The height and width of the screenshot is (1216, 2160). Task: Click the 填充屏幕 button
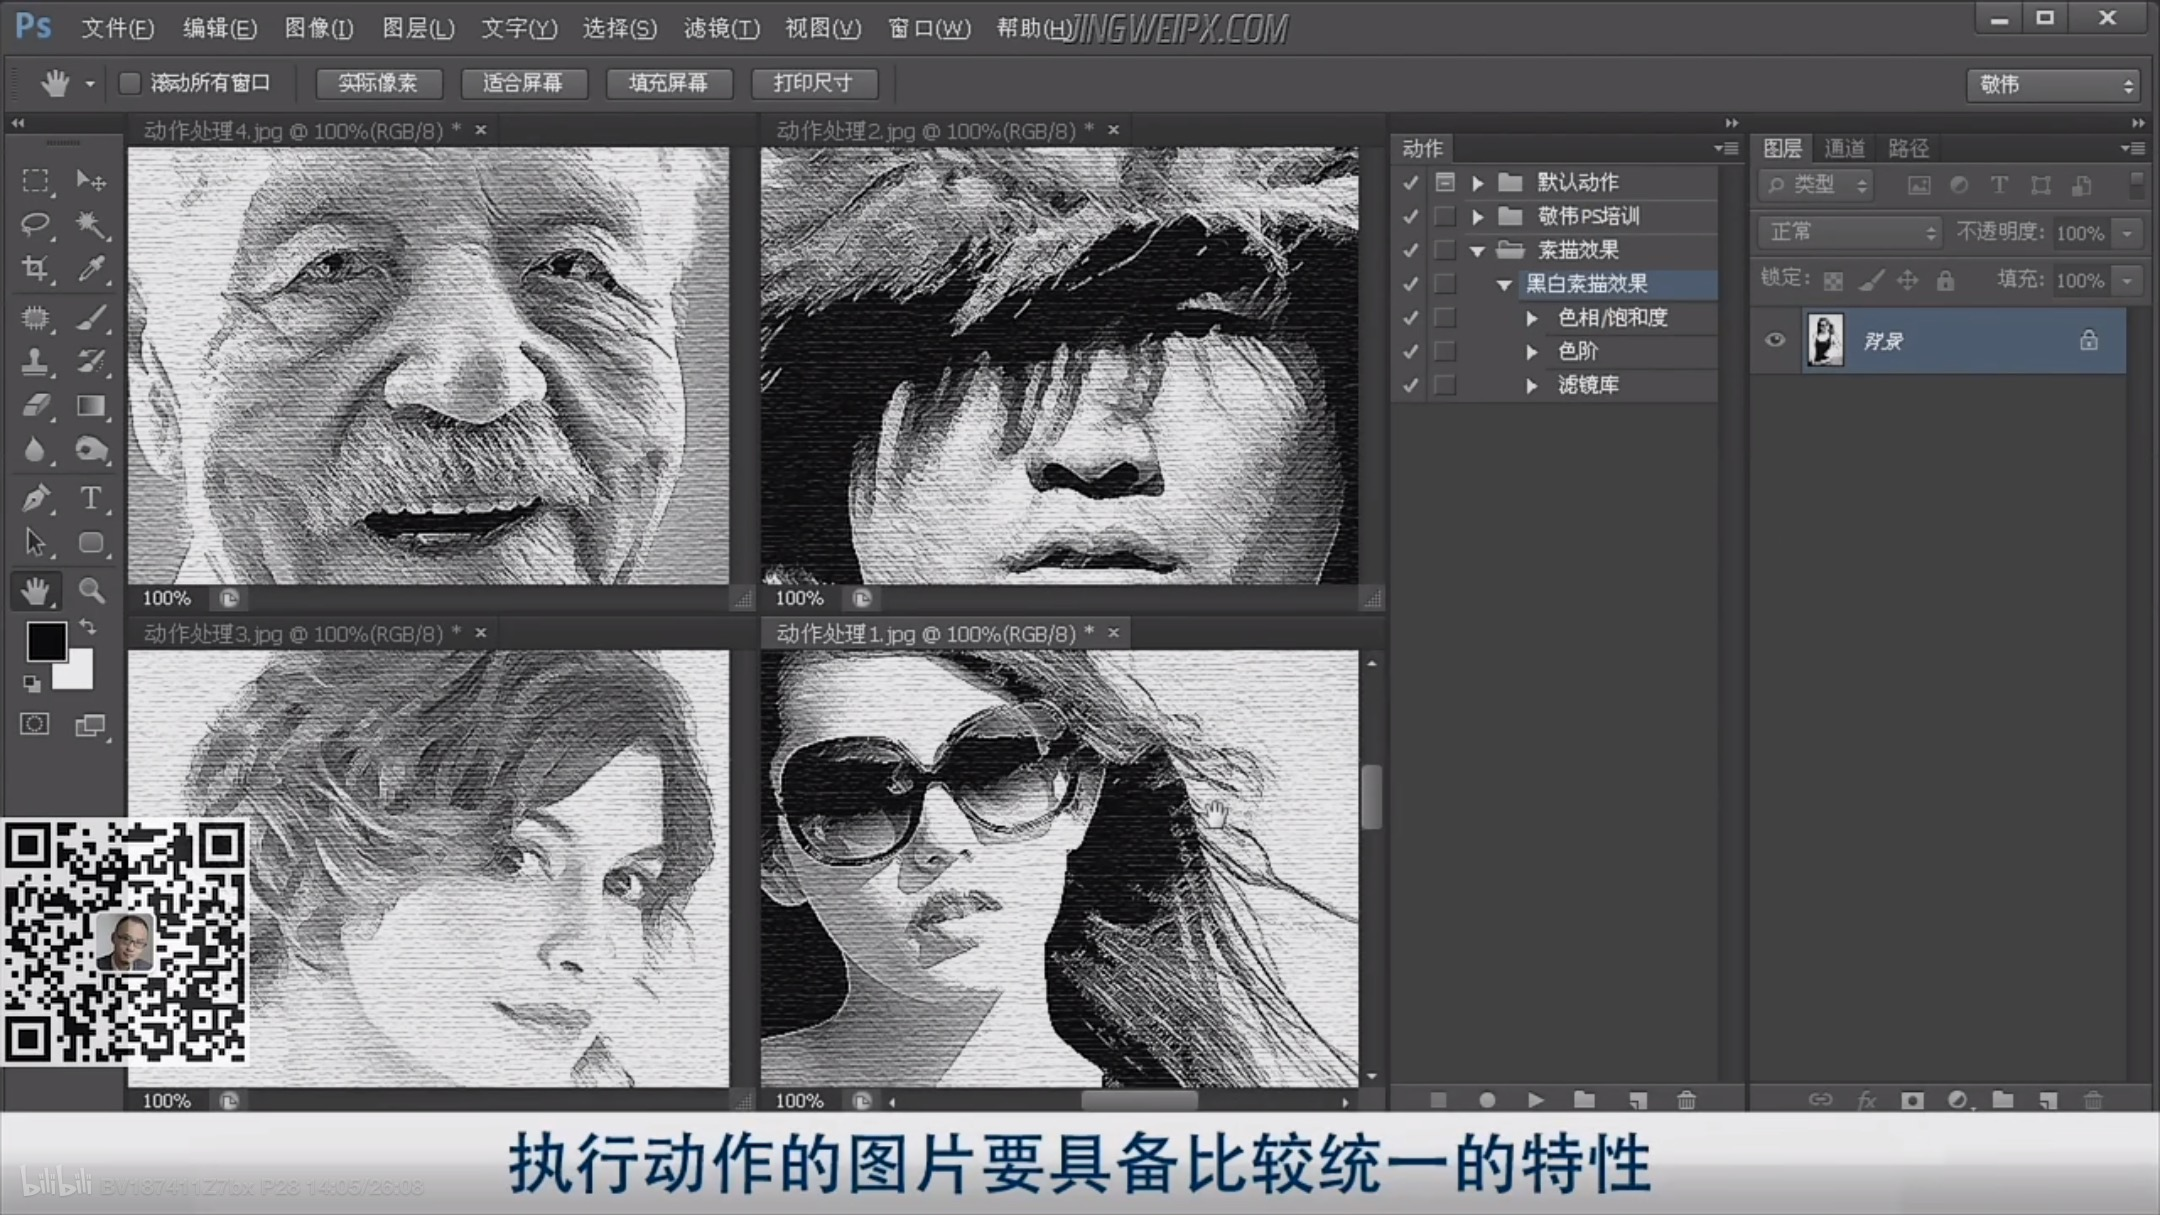click(668, 83)
